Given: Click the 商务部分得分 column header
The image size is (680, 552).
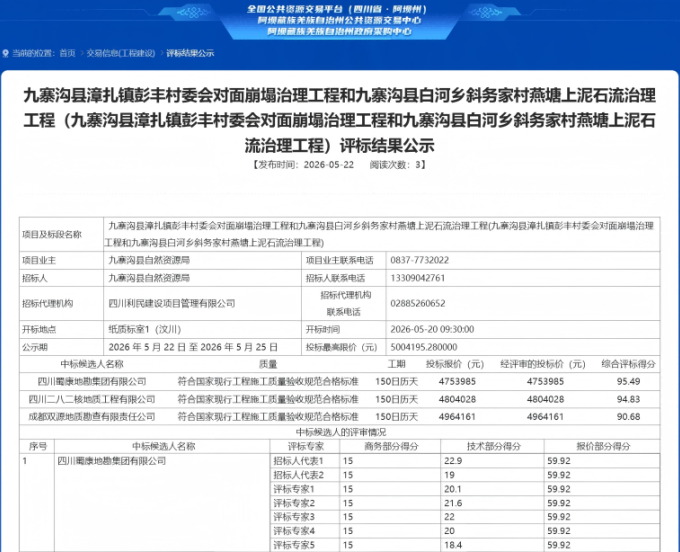Looking at the screenshot, I should click(391, 447).
